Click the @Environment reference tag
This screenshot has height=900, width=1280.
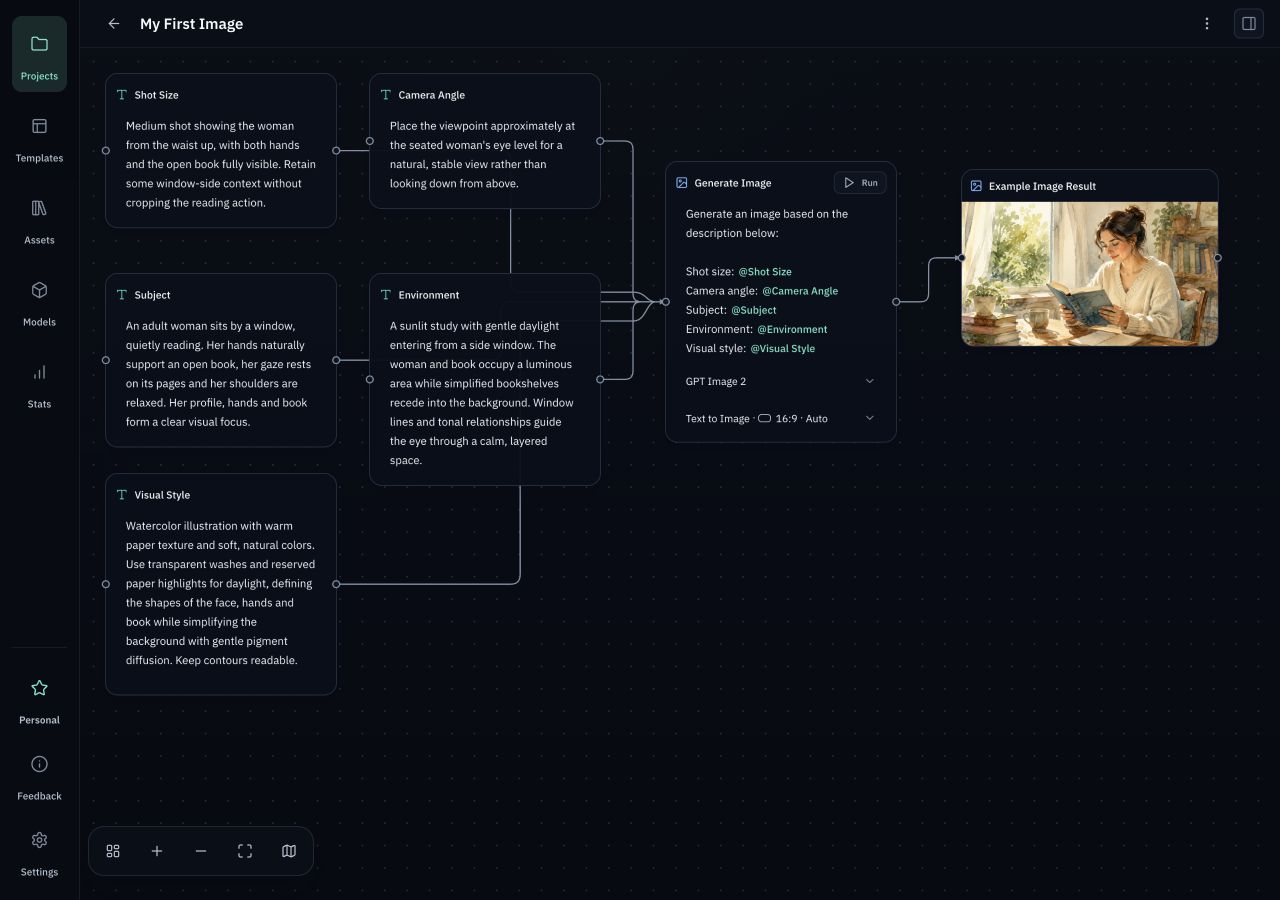point(792,329)
